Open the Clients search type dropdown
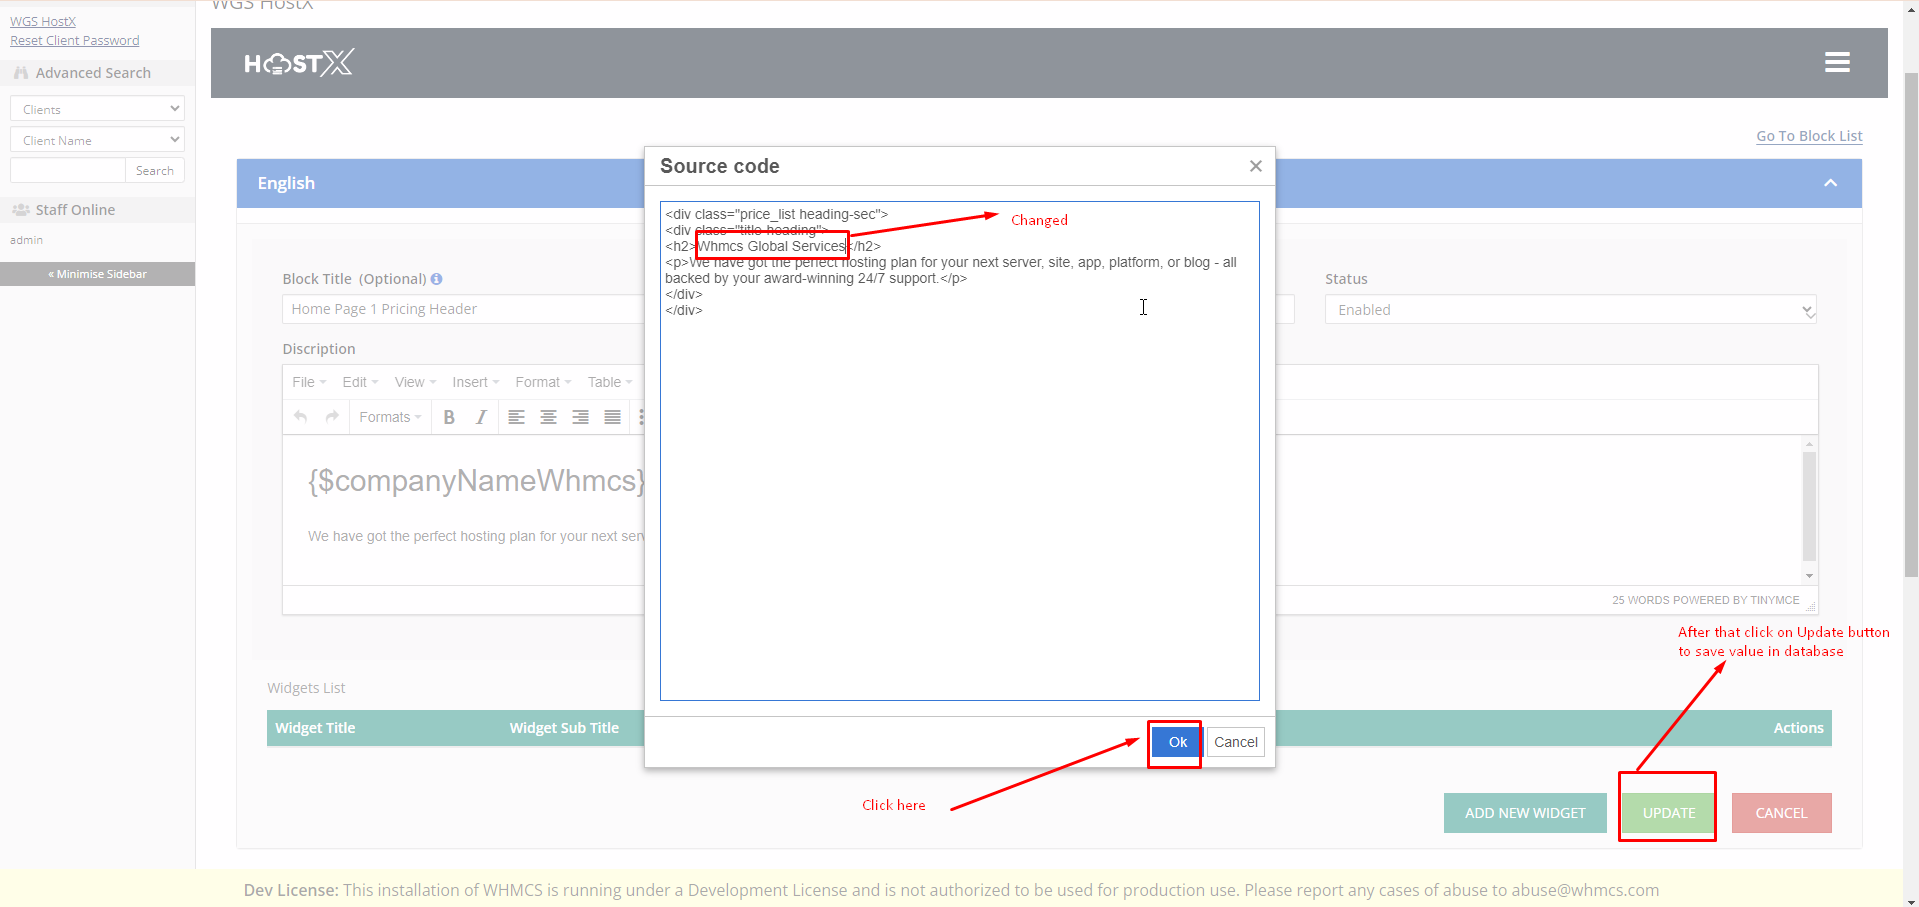The height and width of the screenshot is (907, 1919). coord(97,109)
